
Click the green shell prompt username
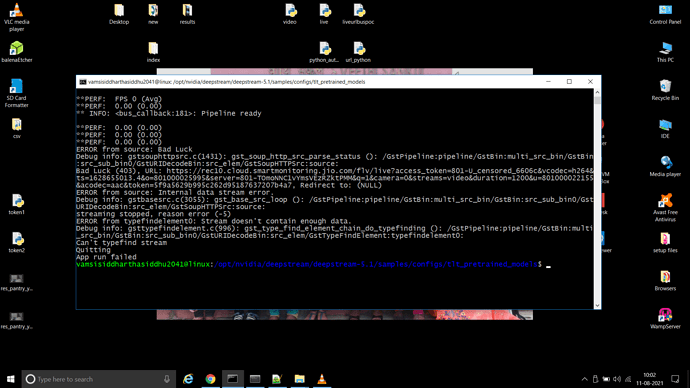tap(143, 264)
